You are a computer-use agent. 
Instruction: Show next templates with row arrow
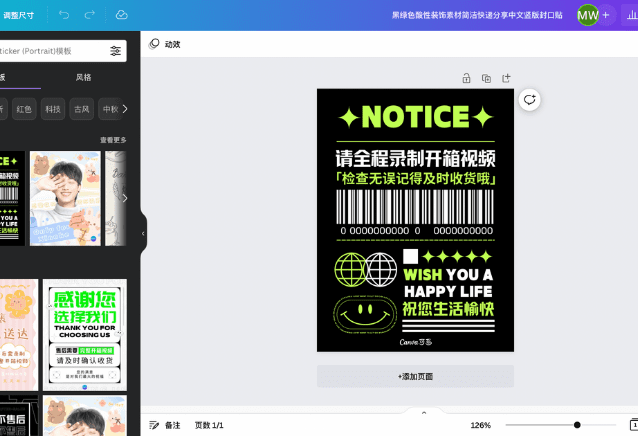pyautogui.click(x=125, y=198)
